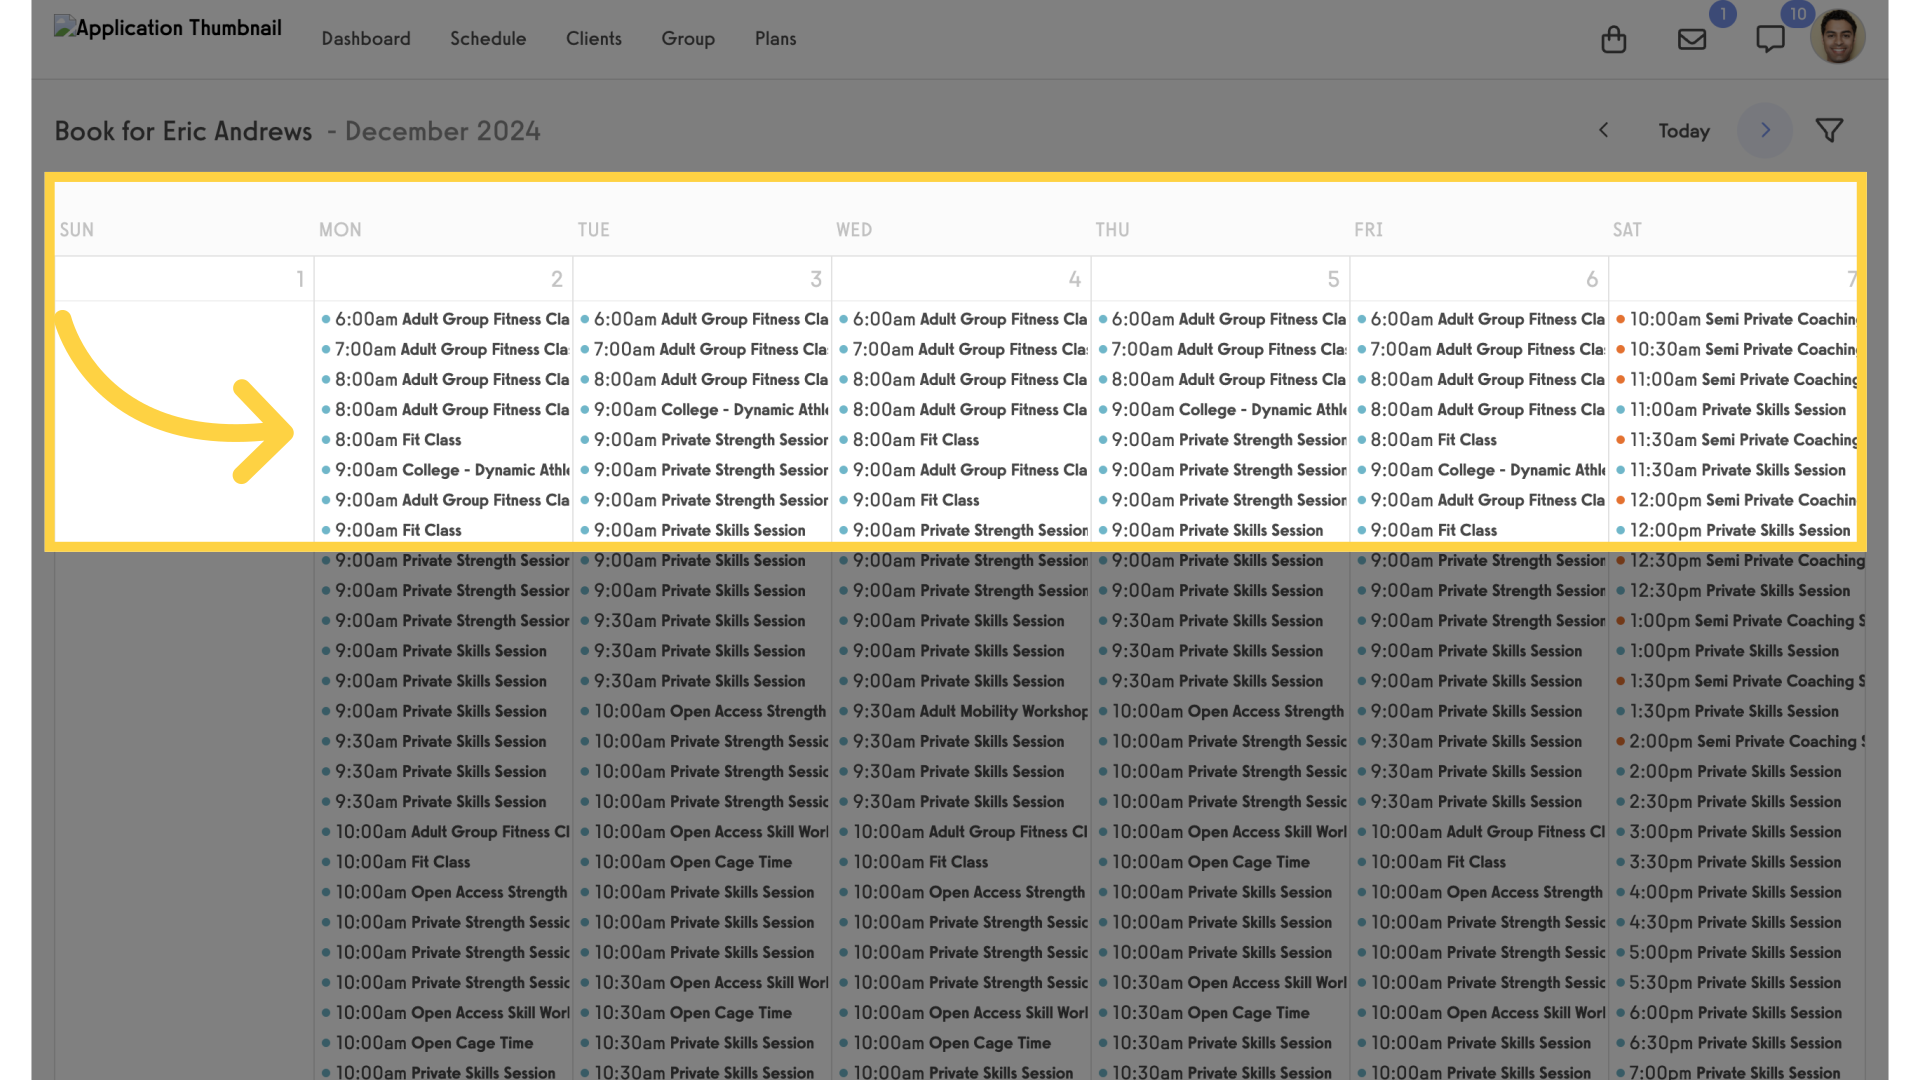Image resolution: width=1920 pixels, height=1080 pixels.
Task: Select Wednesday 8:00am Fit Class
Action: coord(910,440)
